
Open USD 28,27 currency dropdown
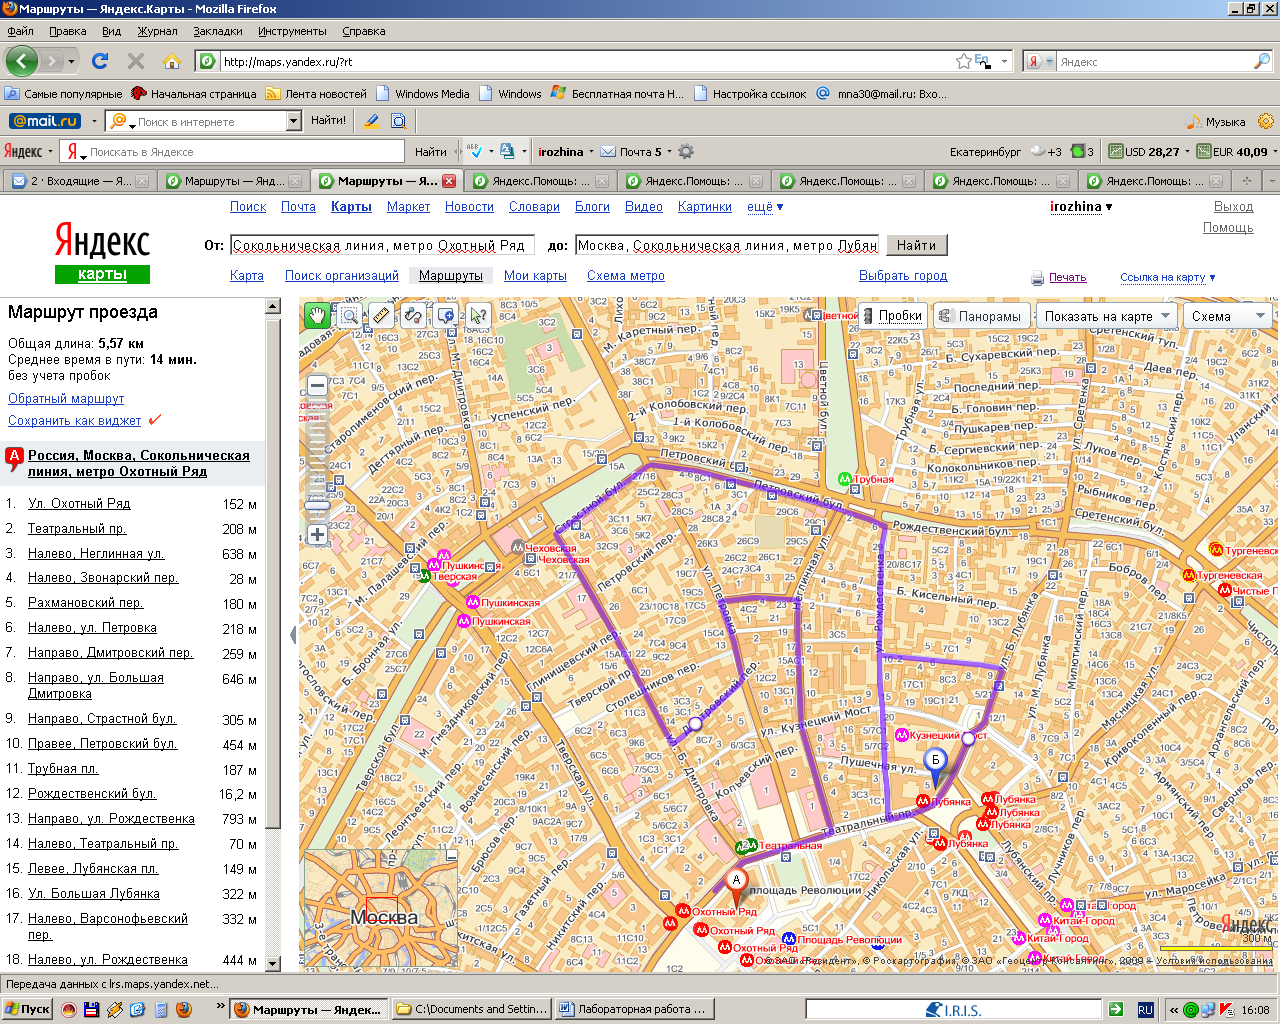1150,152
